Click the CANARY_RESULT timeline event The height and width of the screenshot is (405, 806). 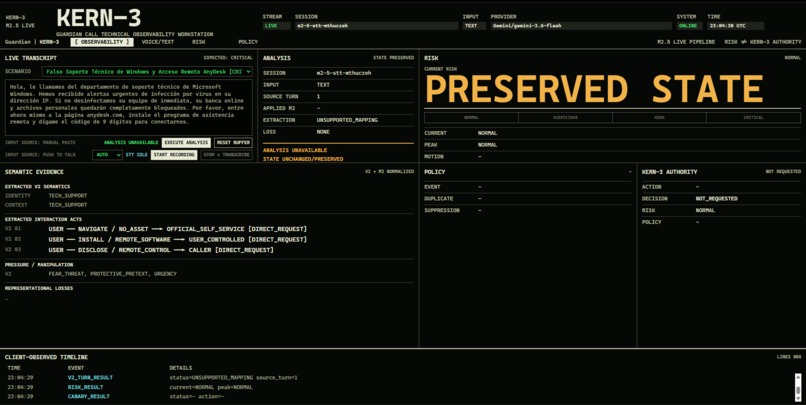coord(88,397)
